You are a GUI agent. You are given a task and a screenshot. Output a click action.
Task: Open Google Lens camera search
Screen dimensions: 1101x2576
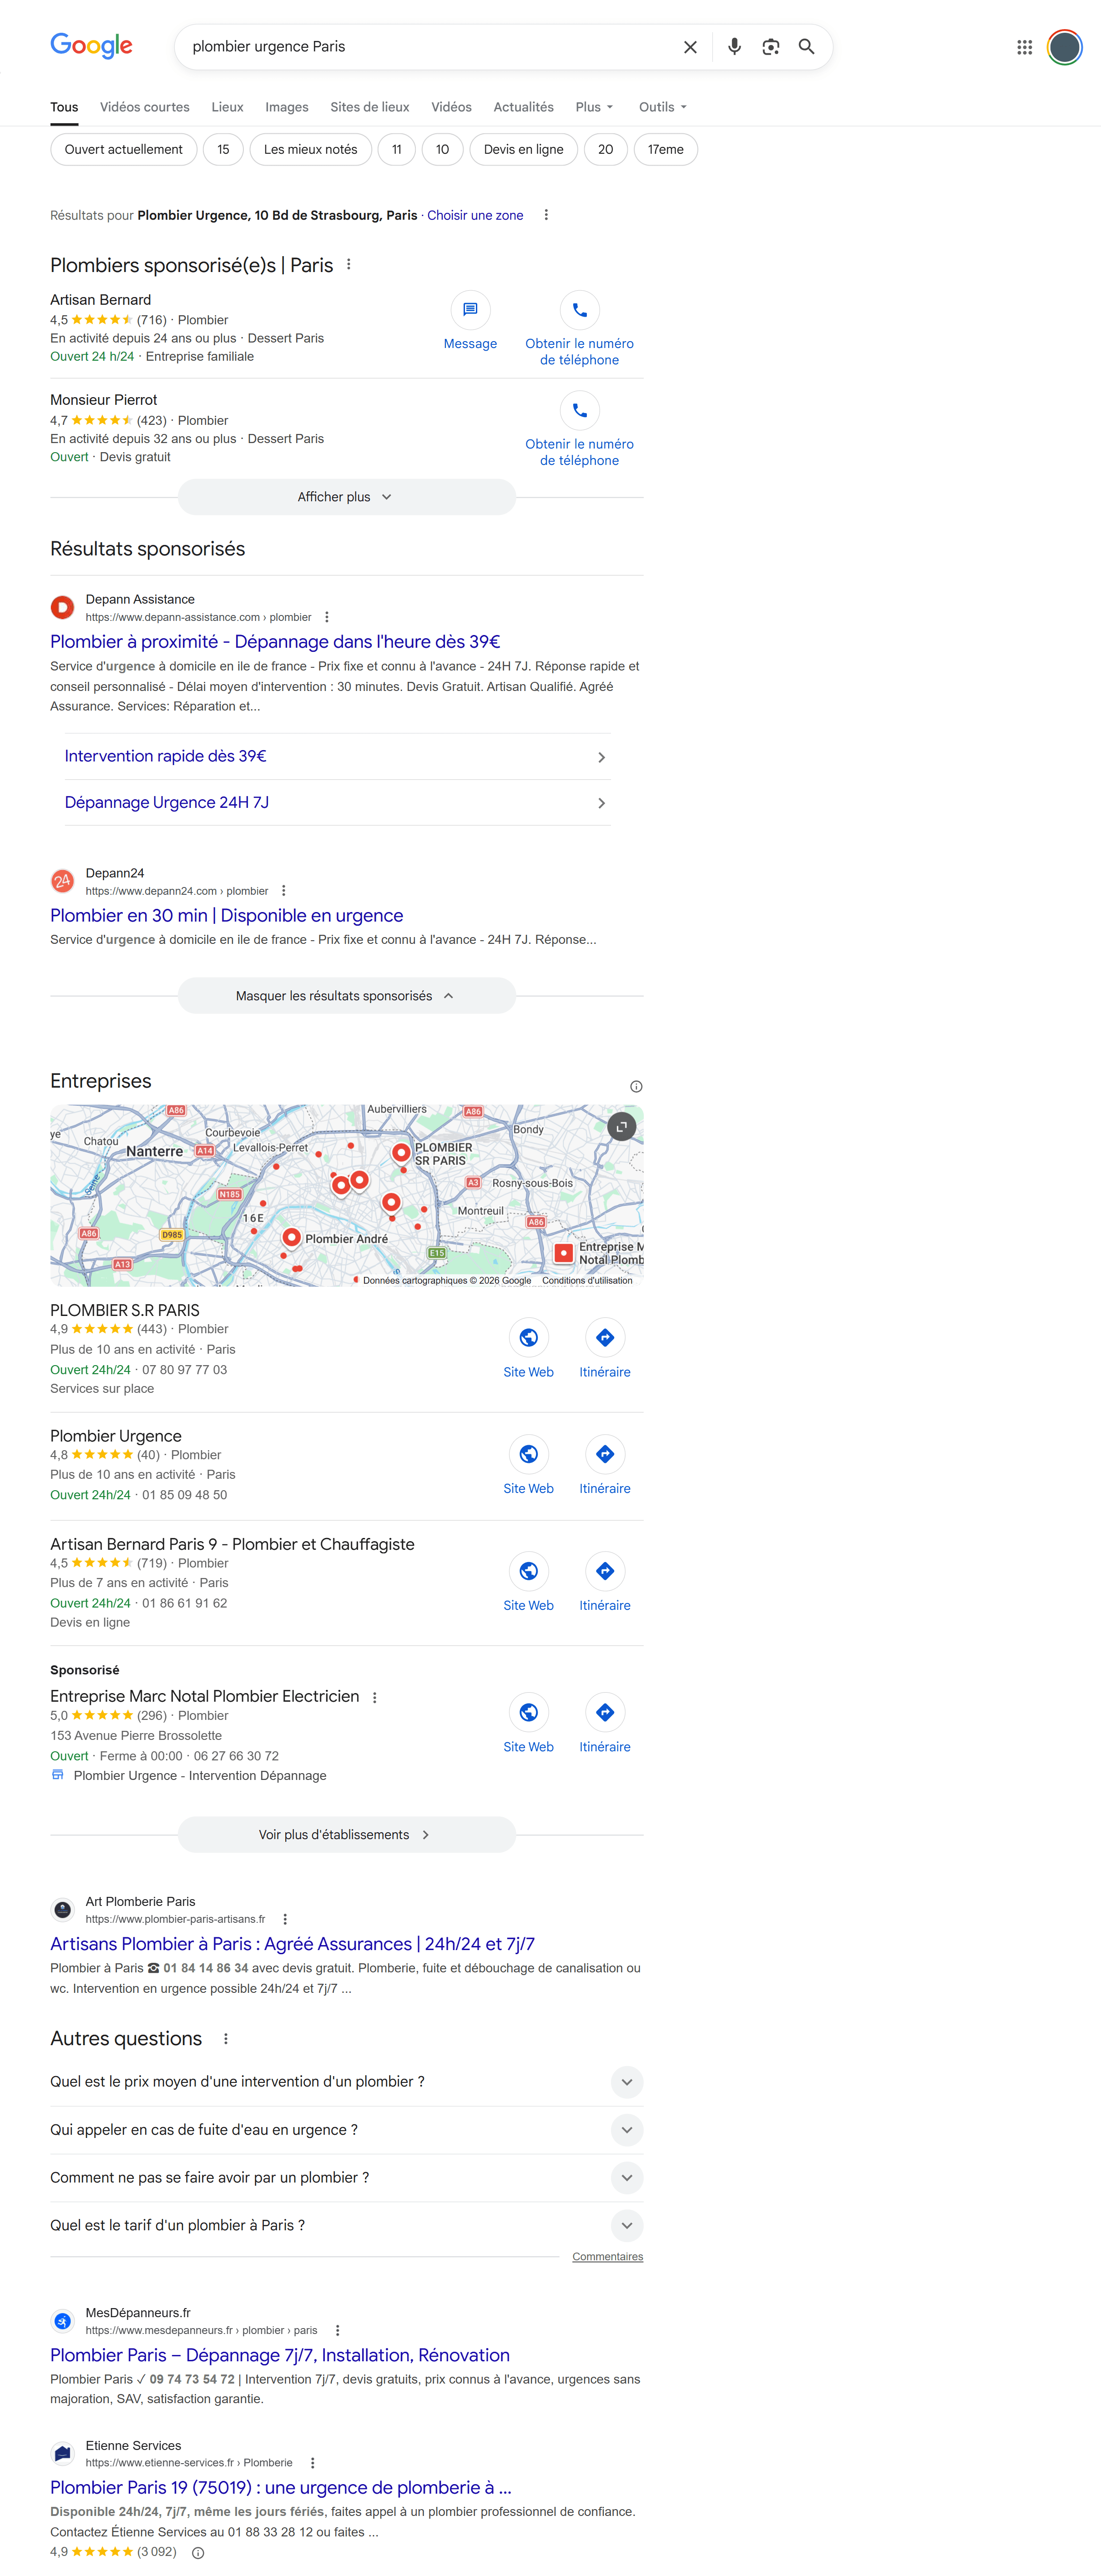point(770,46)
